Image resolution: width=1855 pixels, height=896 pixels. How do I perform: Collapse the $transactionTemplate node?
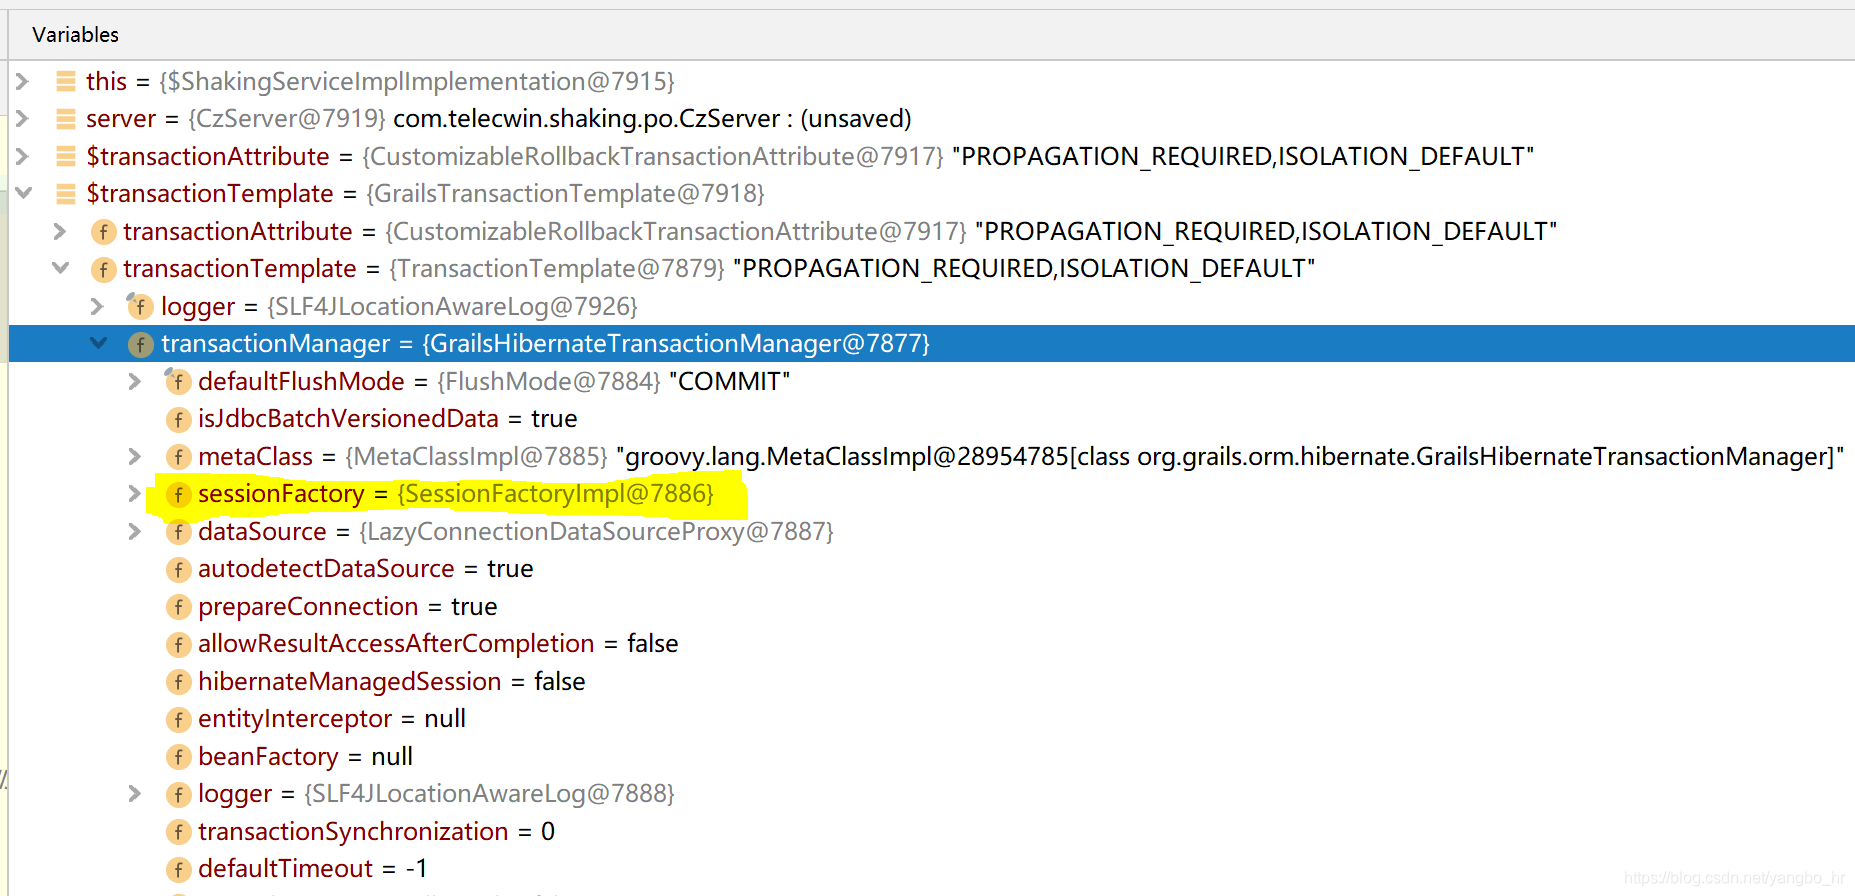[23, 193]
